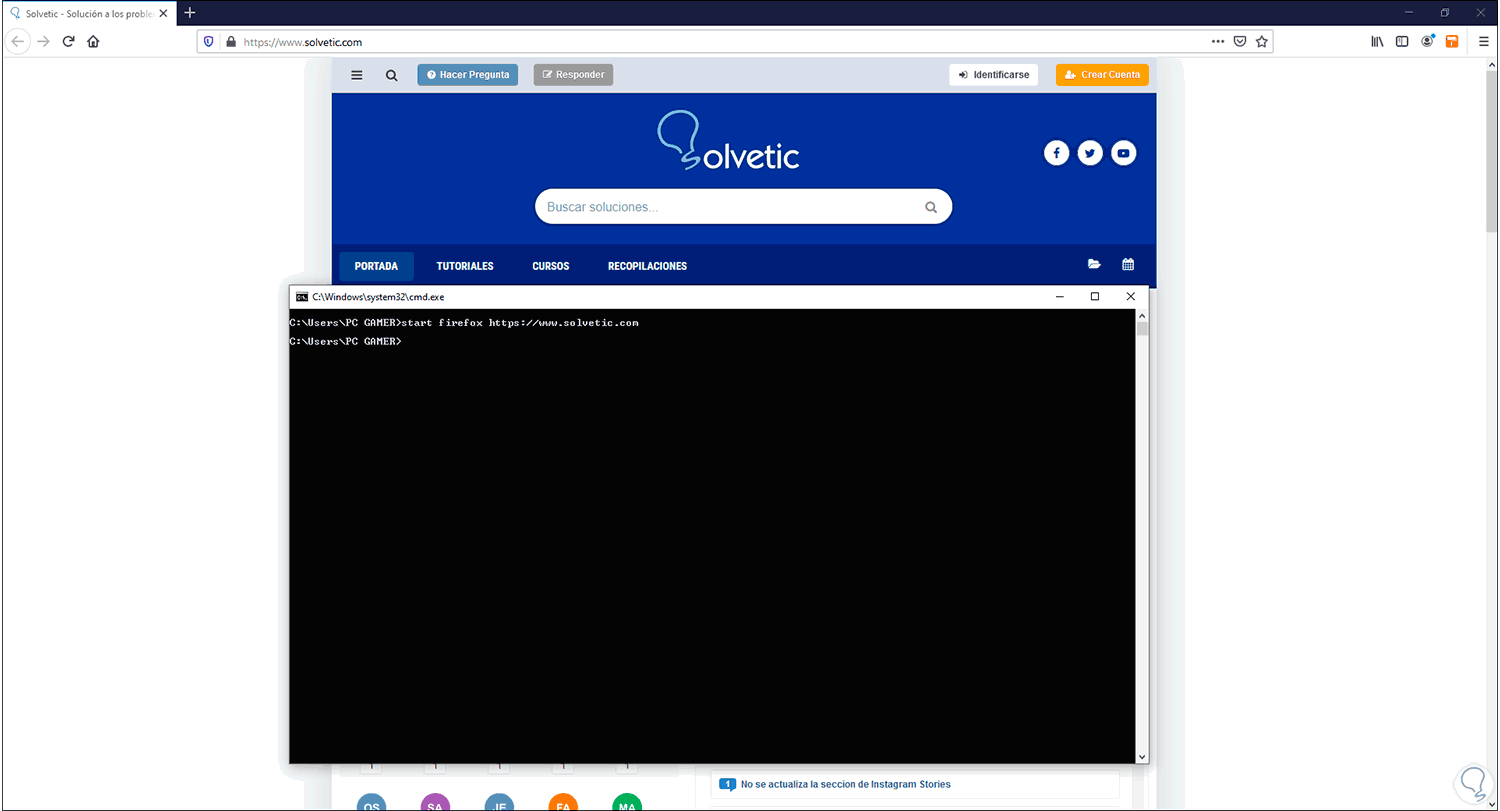The image size is (1500, 811).
Task: Click the SA user avatar
Action: coord(435,804)
